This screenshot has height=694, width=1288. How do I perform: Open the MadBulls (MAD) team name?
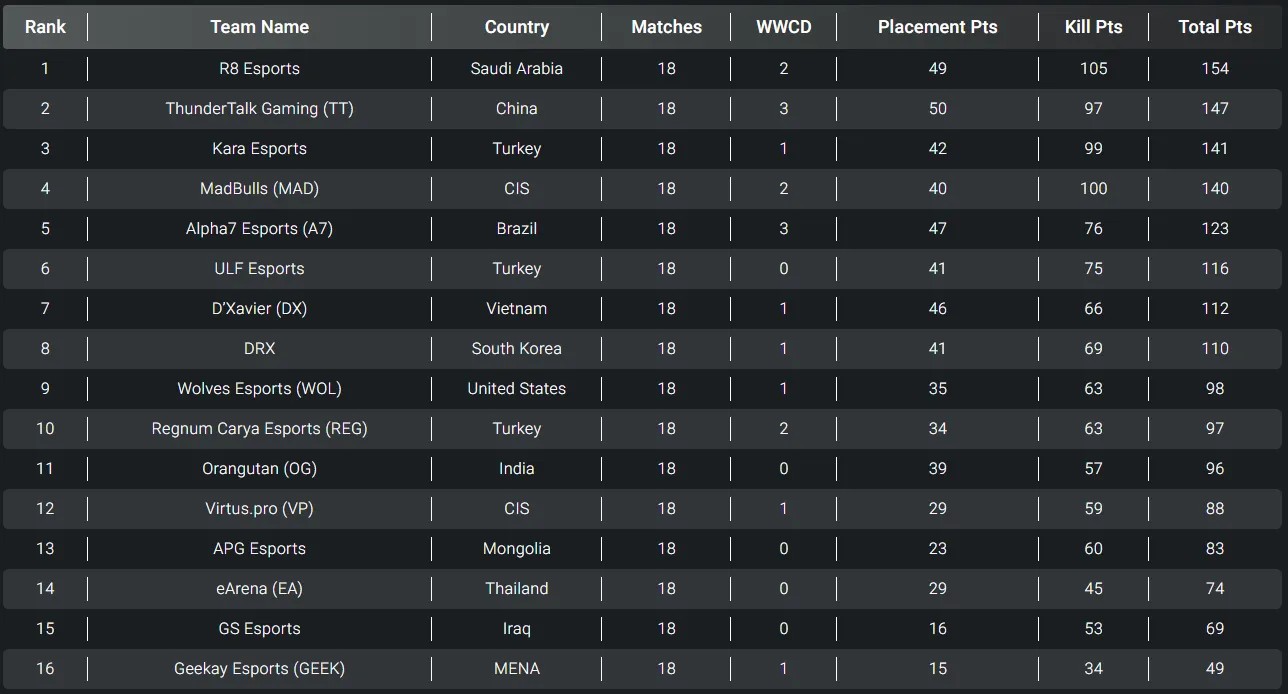click(259, 188)
